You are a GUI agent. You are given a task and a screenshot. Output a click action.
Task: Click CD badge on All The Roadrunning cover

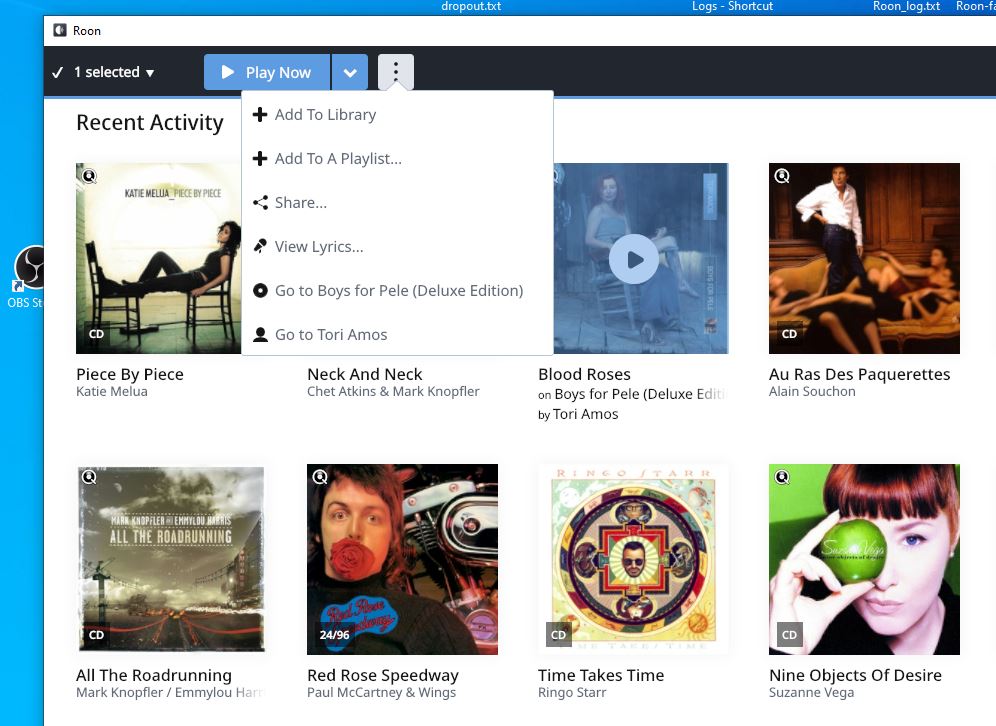coord(97,635)
